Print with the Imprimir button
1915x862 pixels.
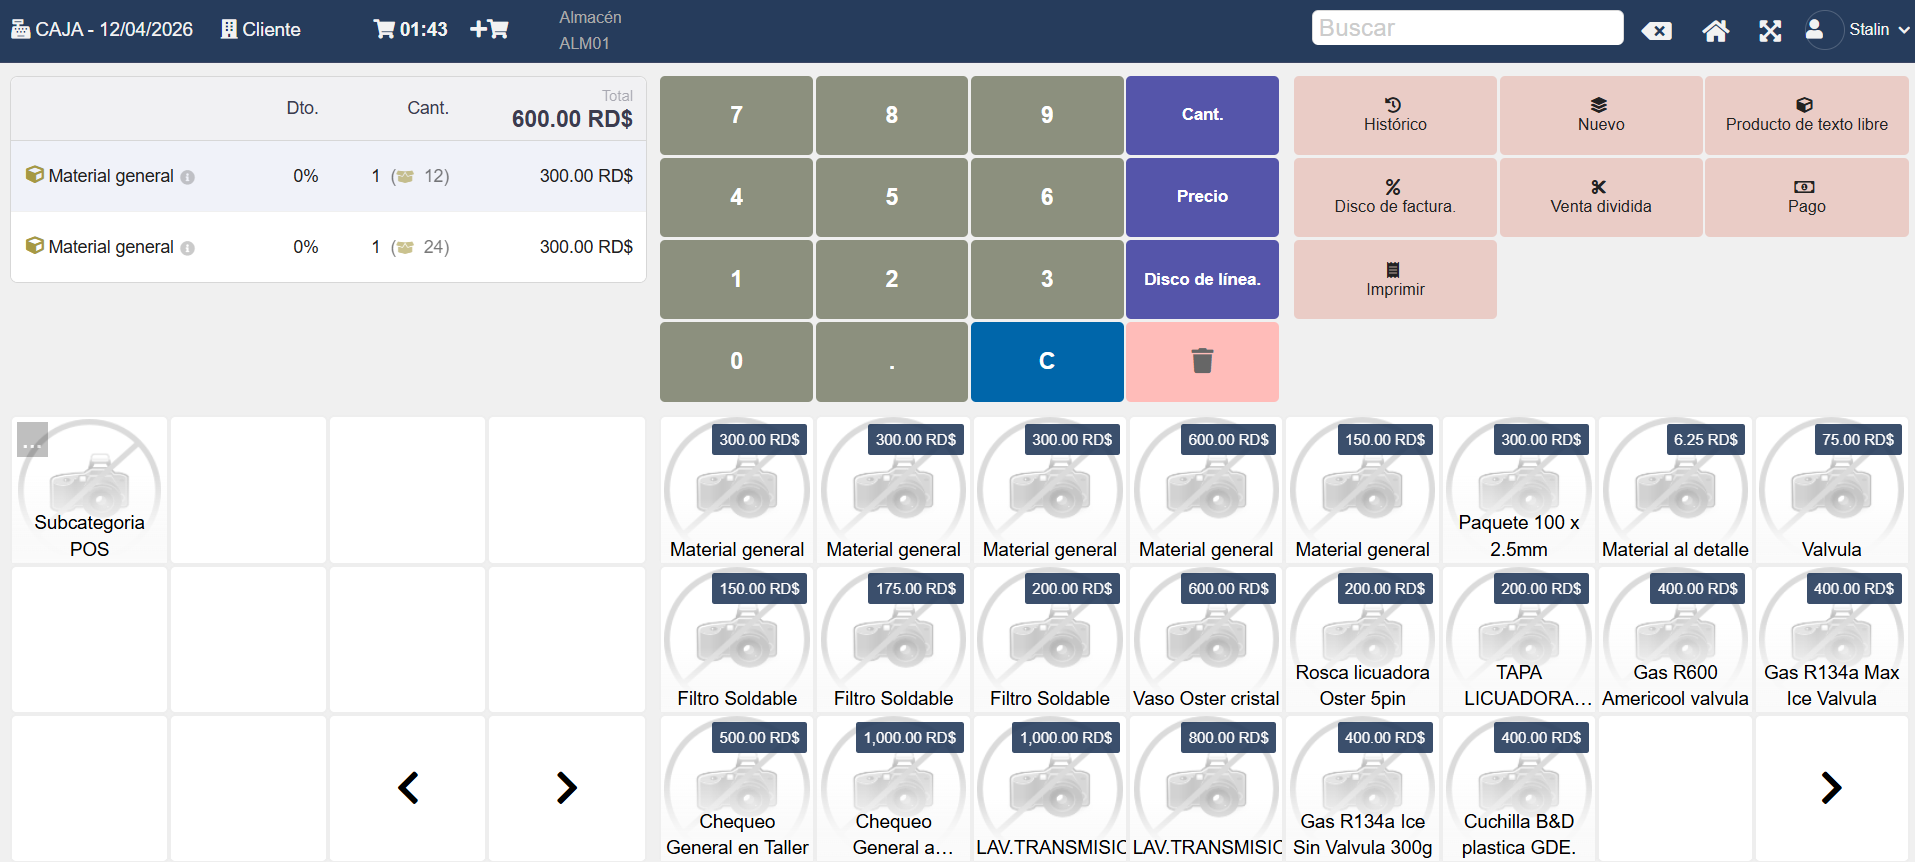[x=1395, y=279]
